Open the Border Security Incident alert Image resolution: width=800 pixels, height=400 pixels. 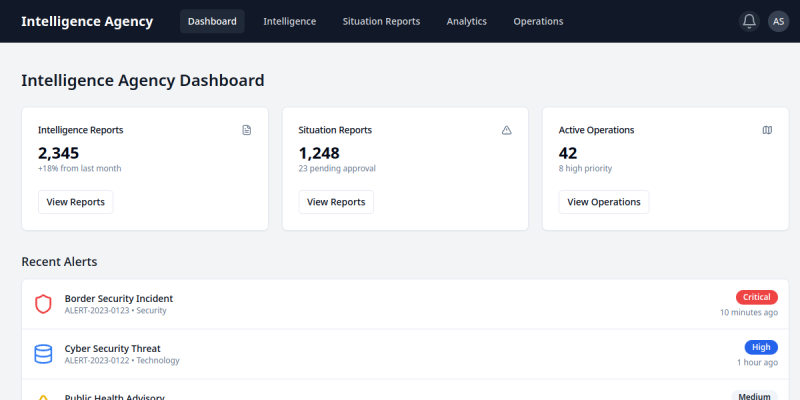tap(405, 304)
